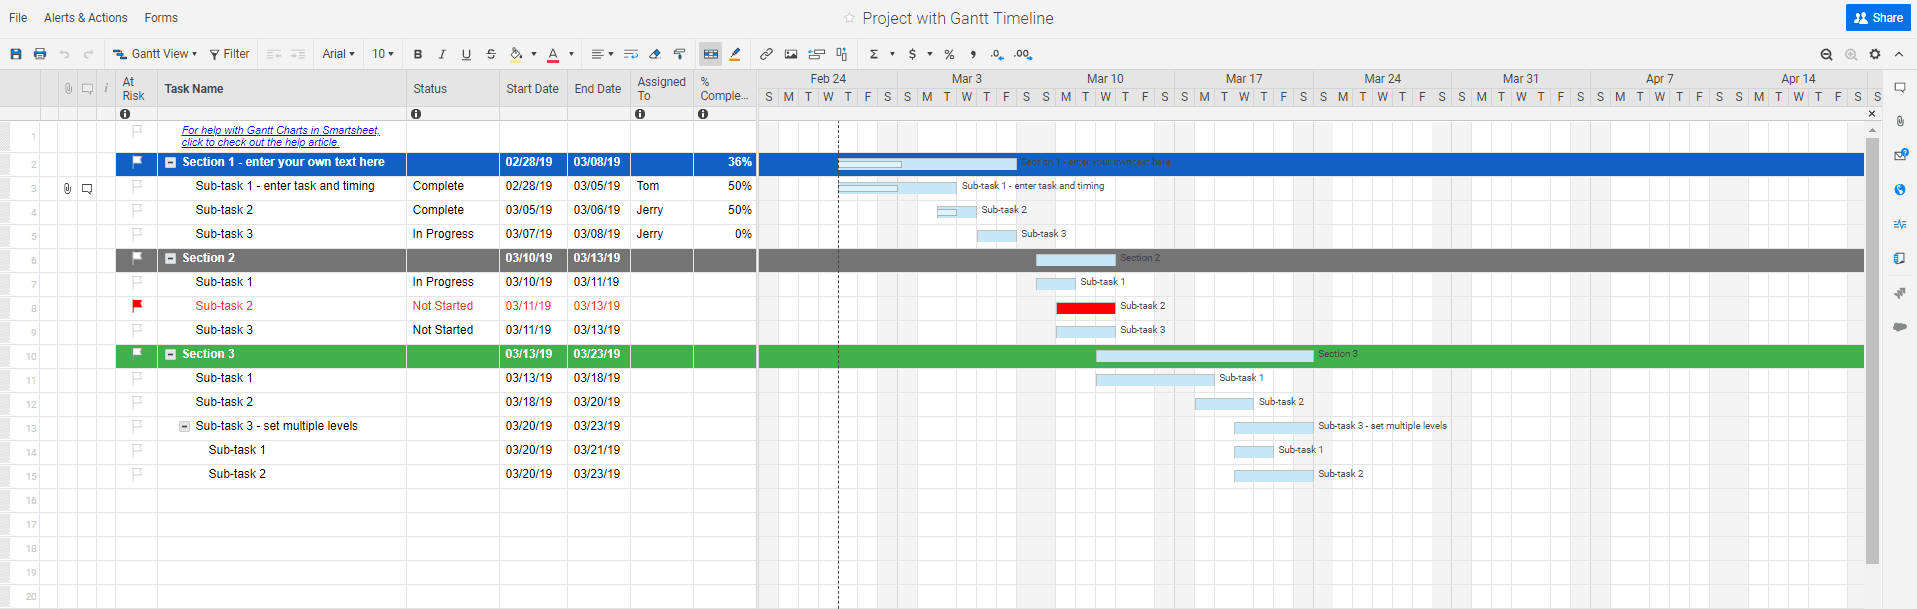
Task: Collapse Sub-task 3 - set multiple levels
Action: pyautogui.click(x=184, y=426)
